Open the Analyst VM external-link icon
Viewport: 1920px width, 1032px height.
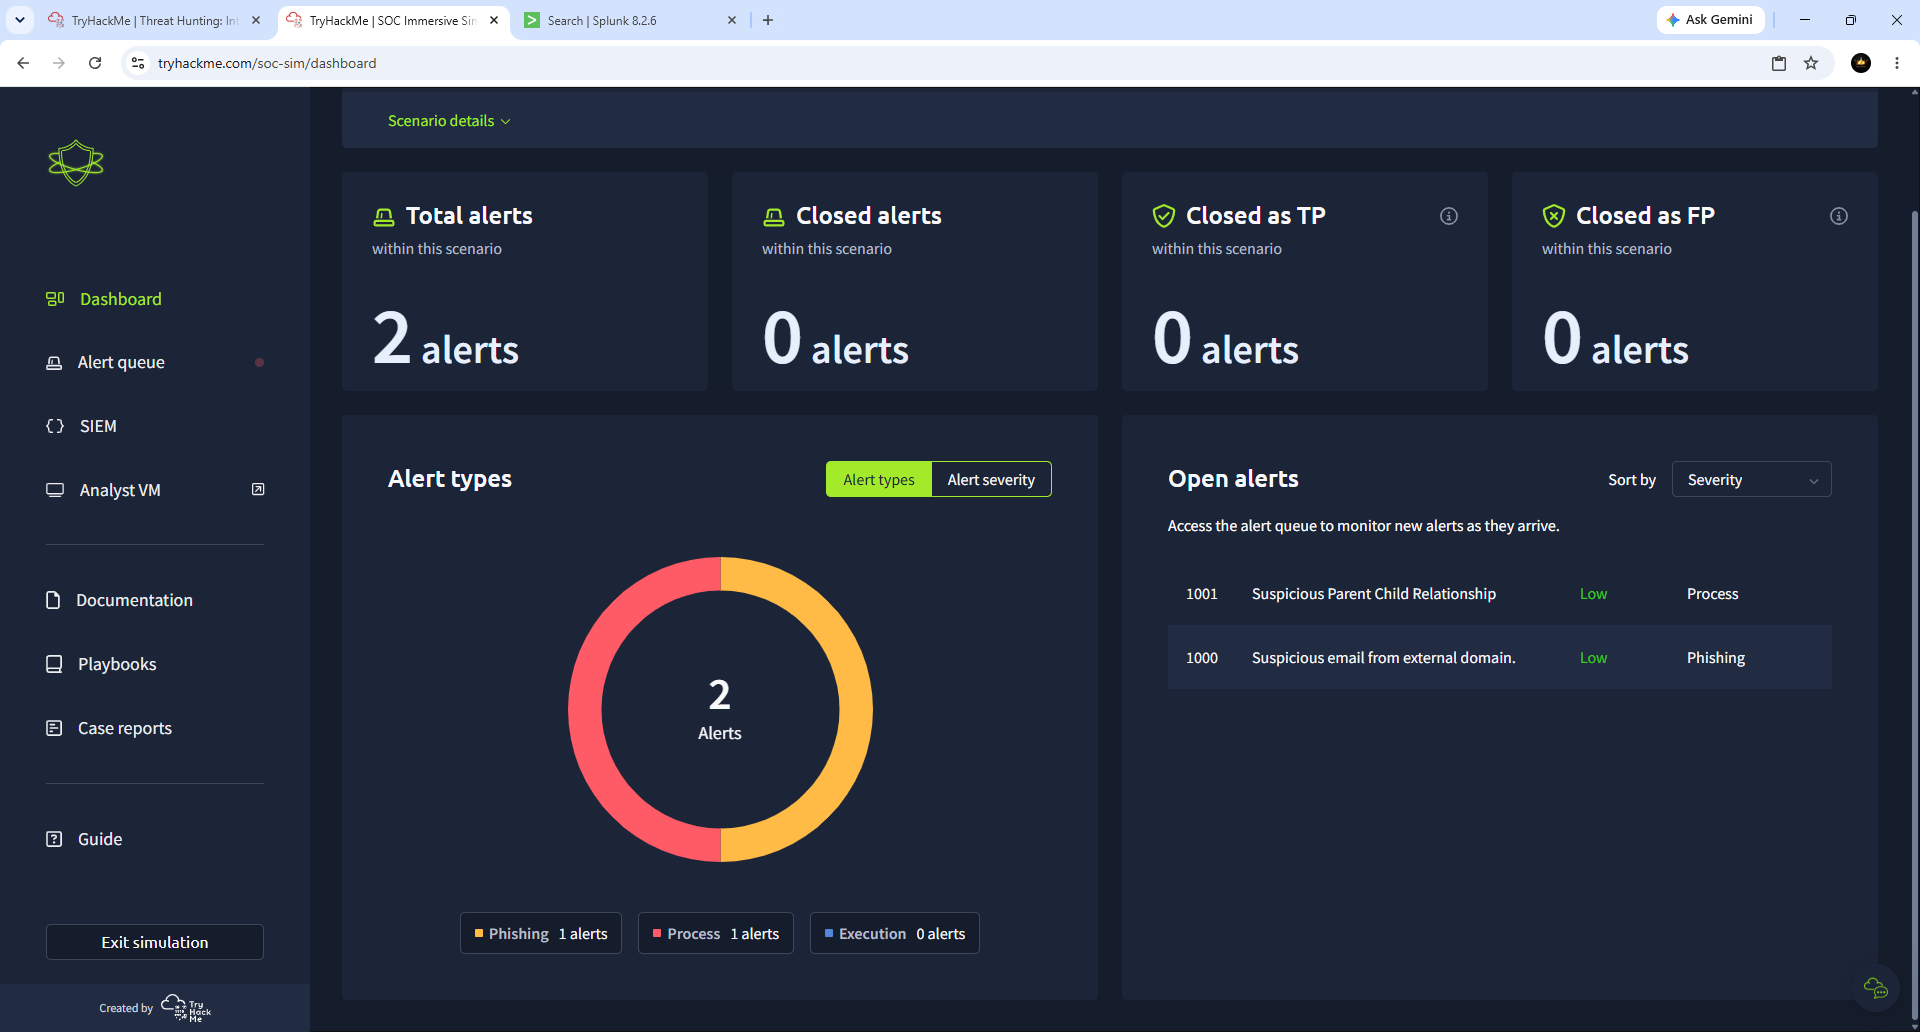pyautogui.click(x=258, y=489)
